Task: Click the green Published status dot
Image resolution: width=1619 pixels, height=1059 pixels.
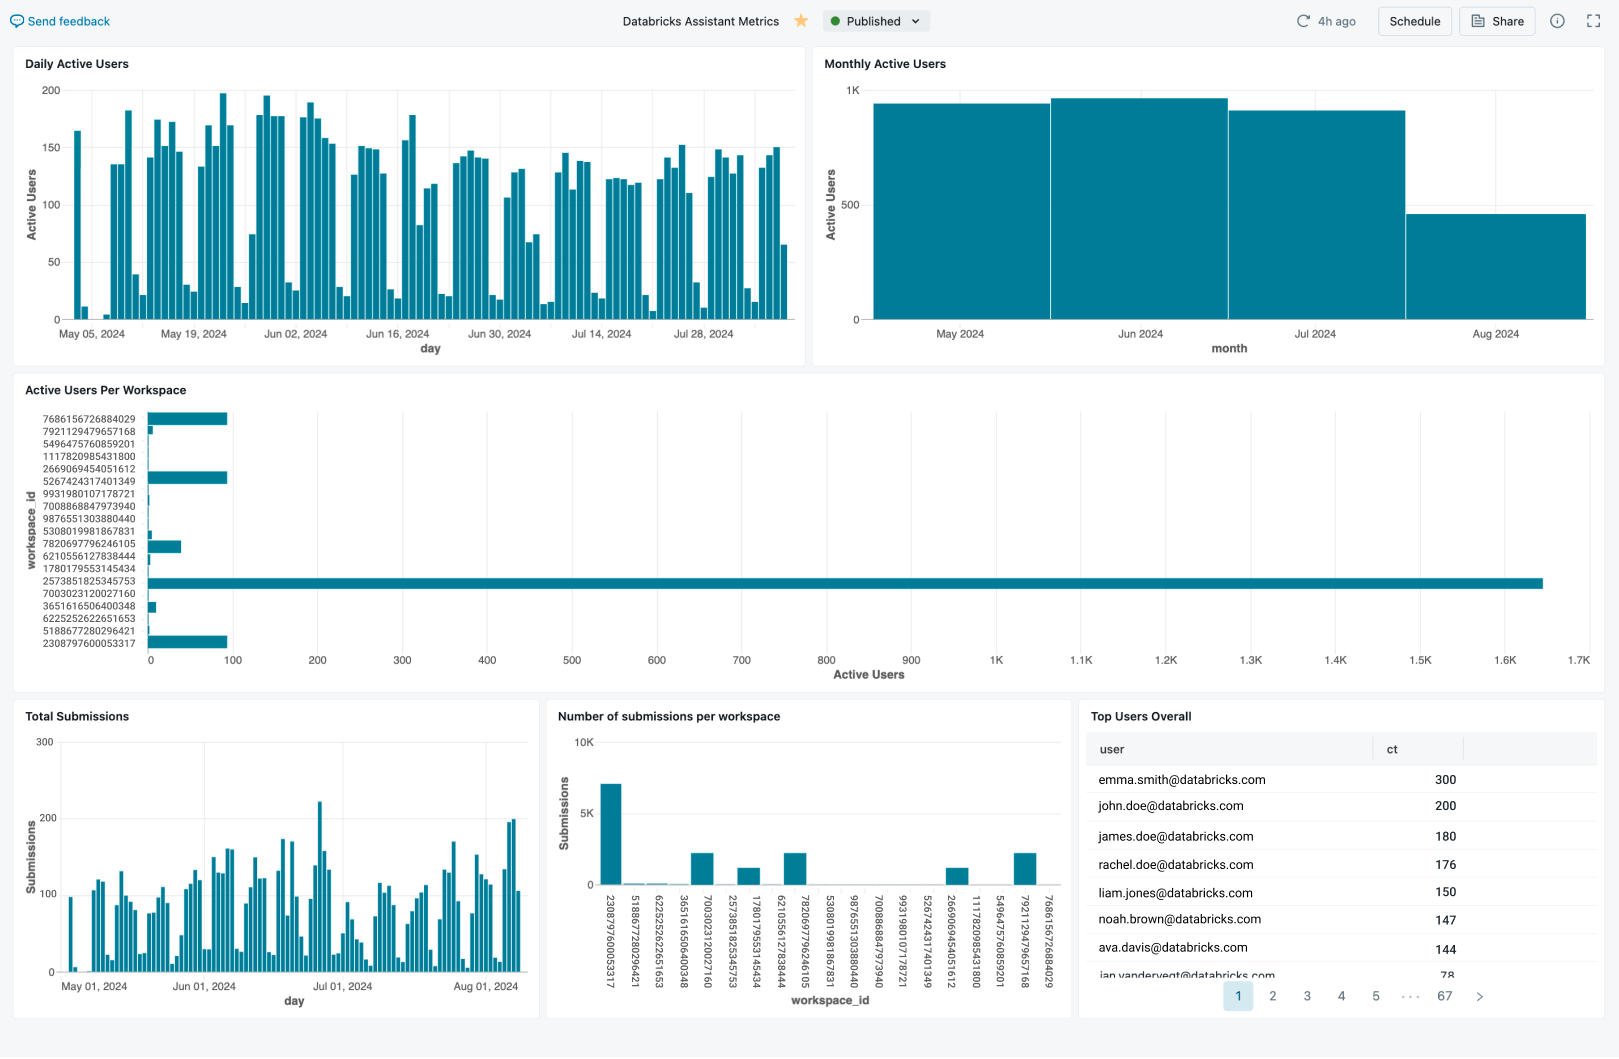Action: 837,20
